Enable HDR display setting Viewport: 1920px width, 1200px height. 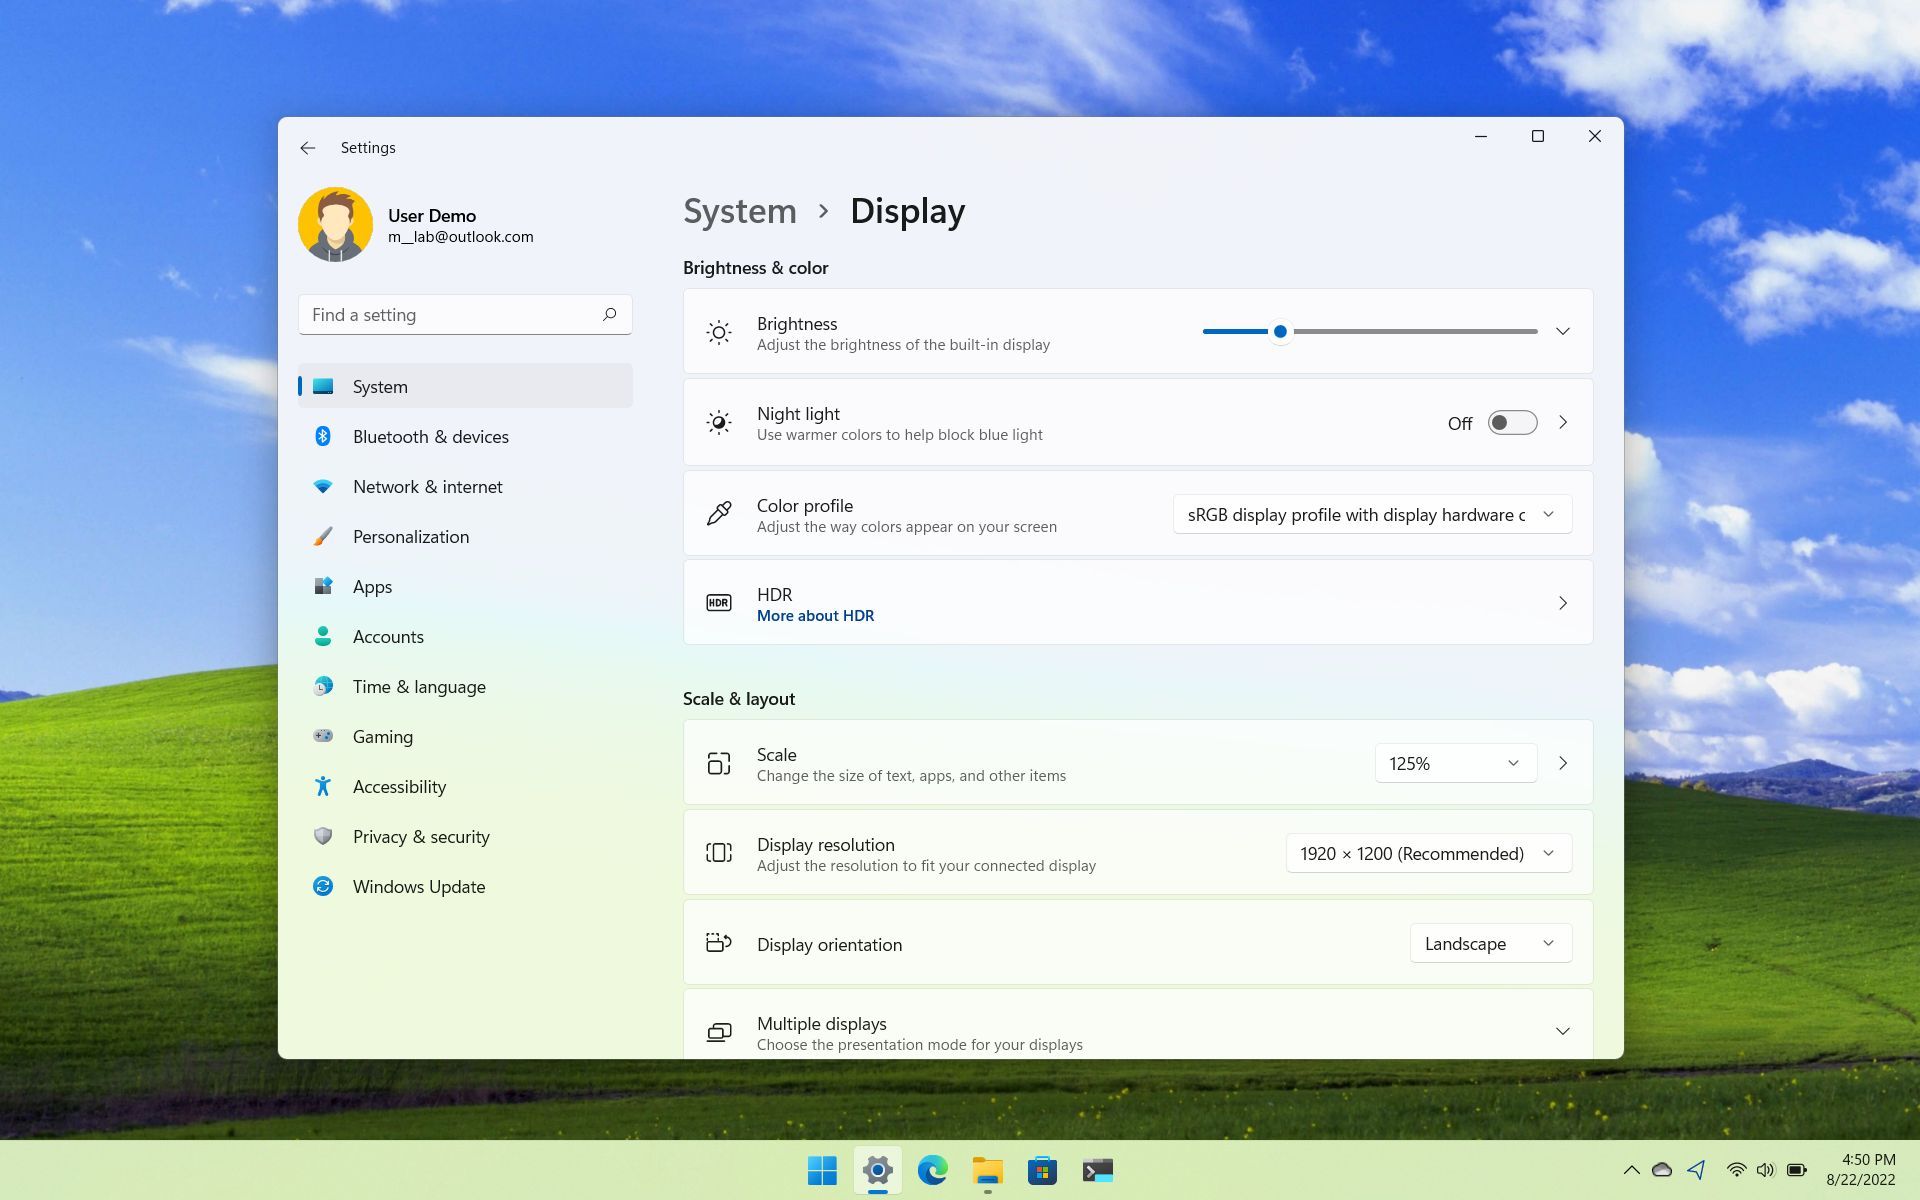1562,603
